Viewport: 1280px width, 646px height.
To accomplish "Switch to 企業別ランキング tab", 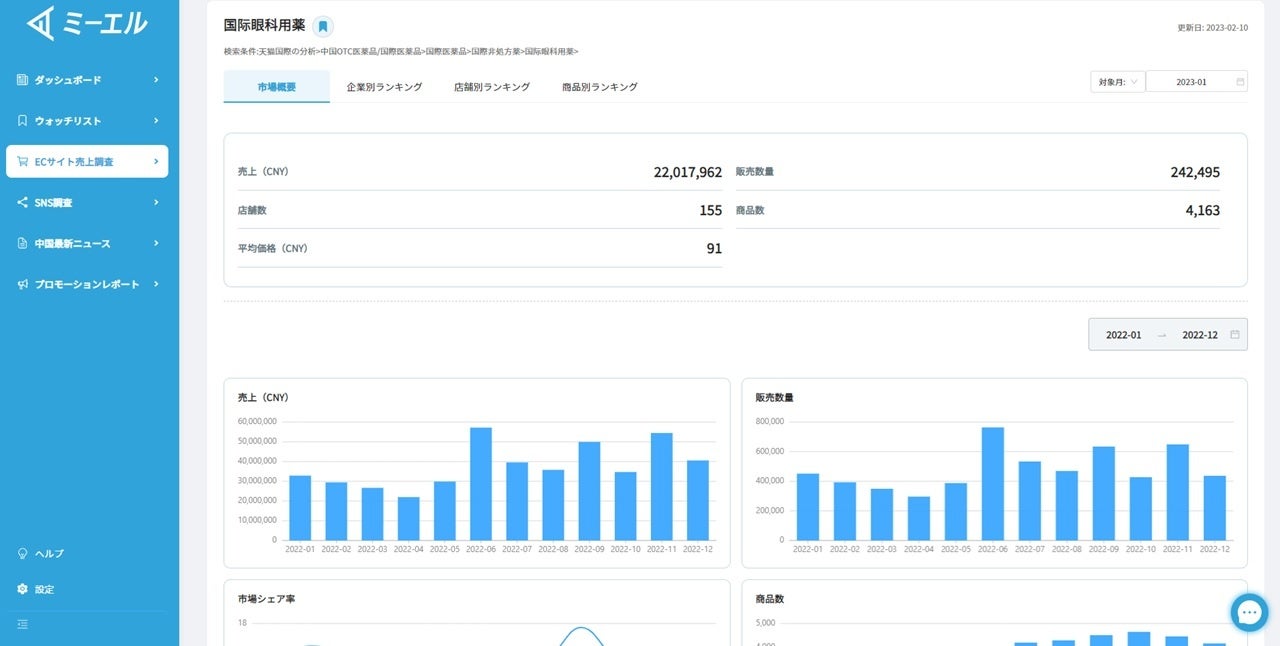I will point(384,87).
